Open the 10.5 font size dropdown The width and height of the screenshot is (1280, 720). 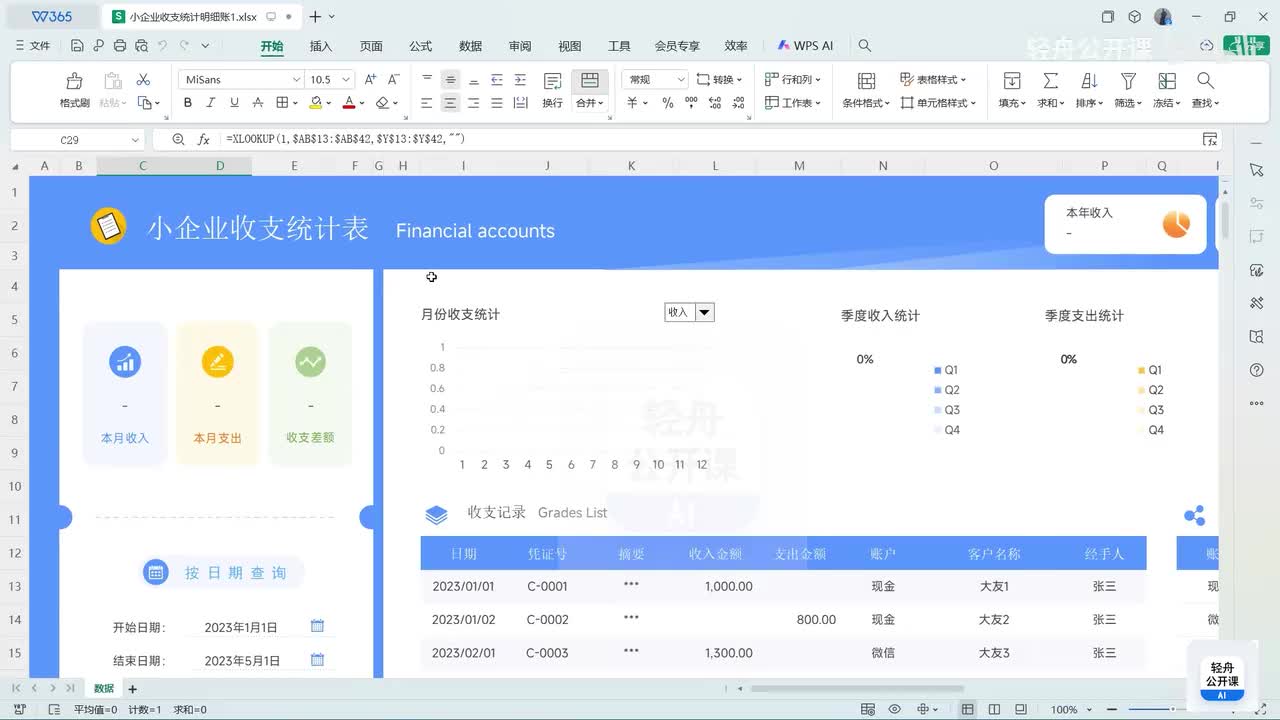346,80
